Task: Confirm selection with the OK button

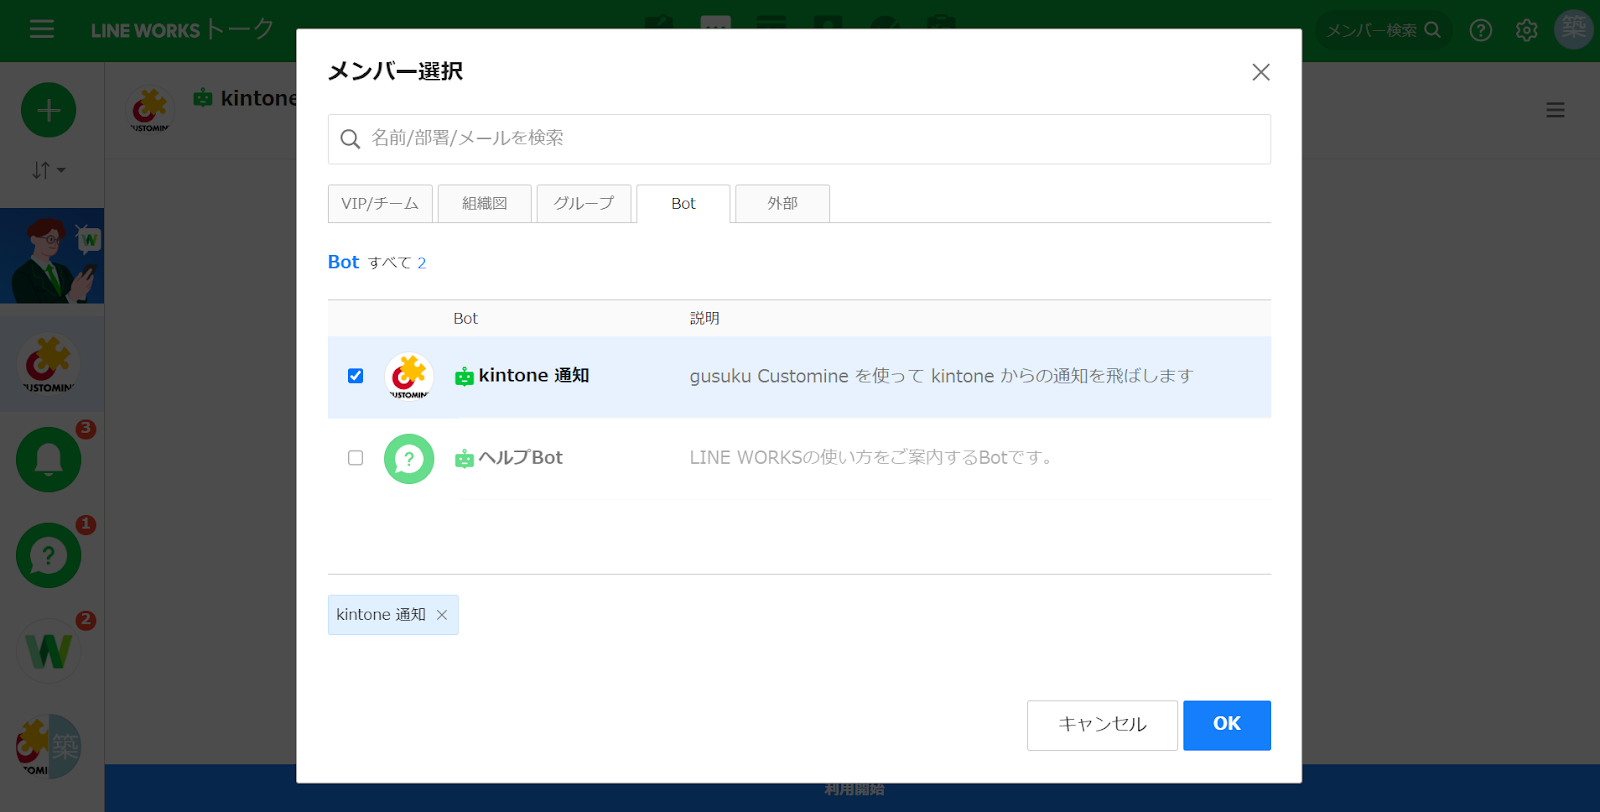Action: coord(1227,725)
